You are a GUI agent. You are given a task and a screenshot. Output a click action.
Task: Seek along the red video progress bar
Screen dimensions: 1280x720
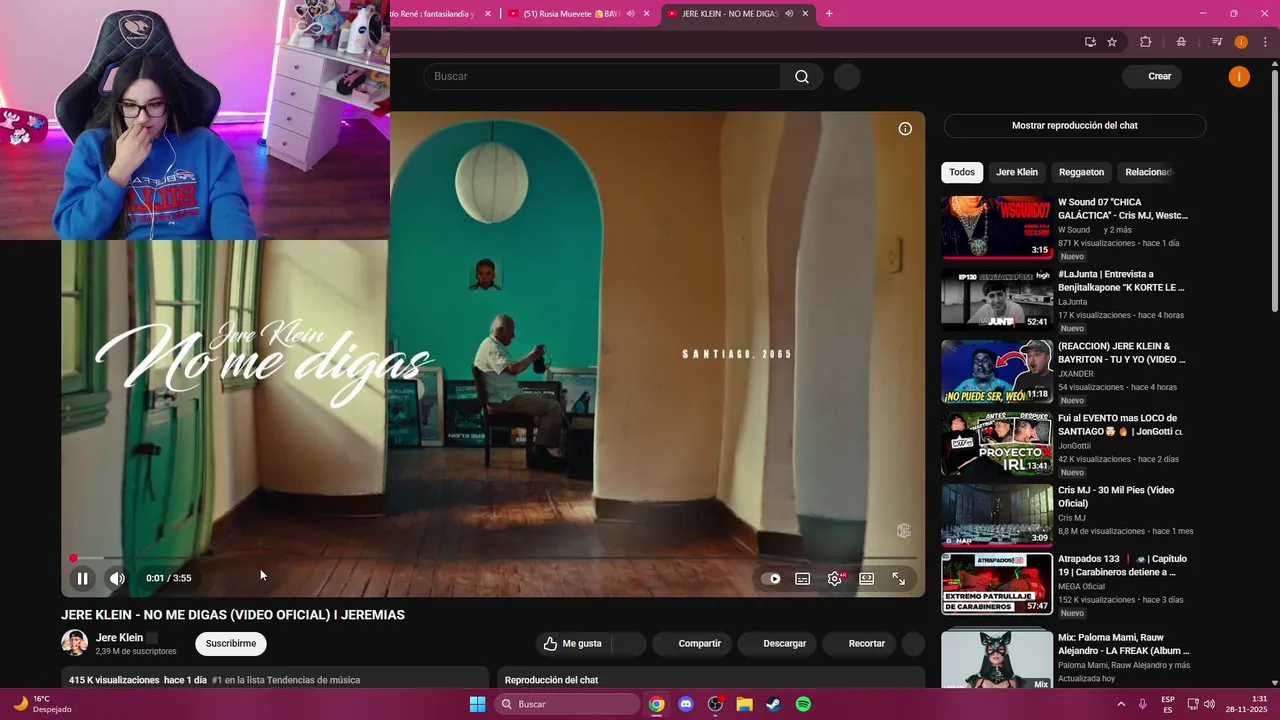pyautogui.click(x=494, y=558)
